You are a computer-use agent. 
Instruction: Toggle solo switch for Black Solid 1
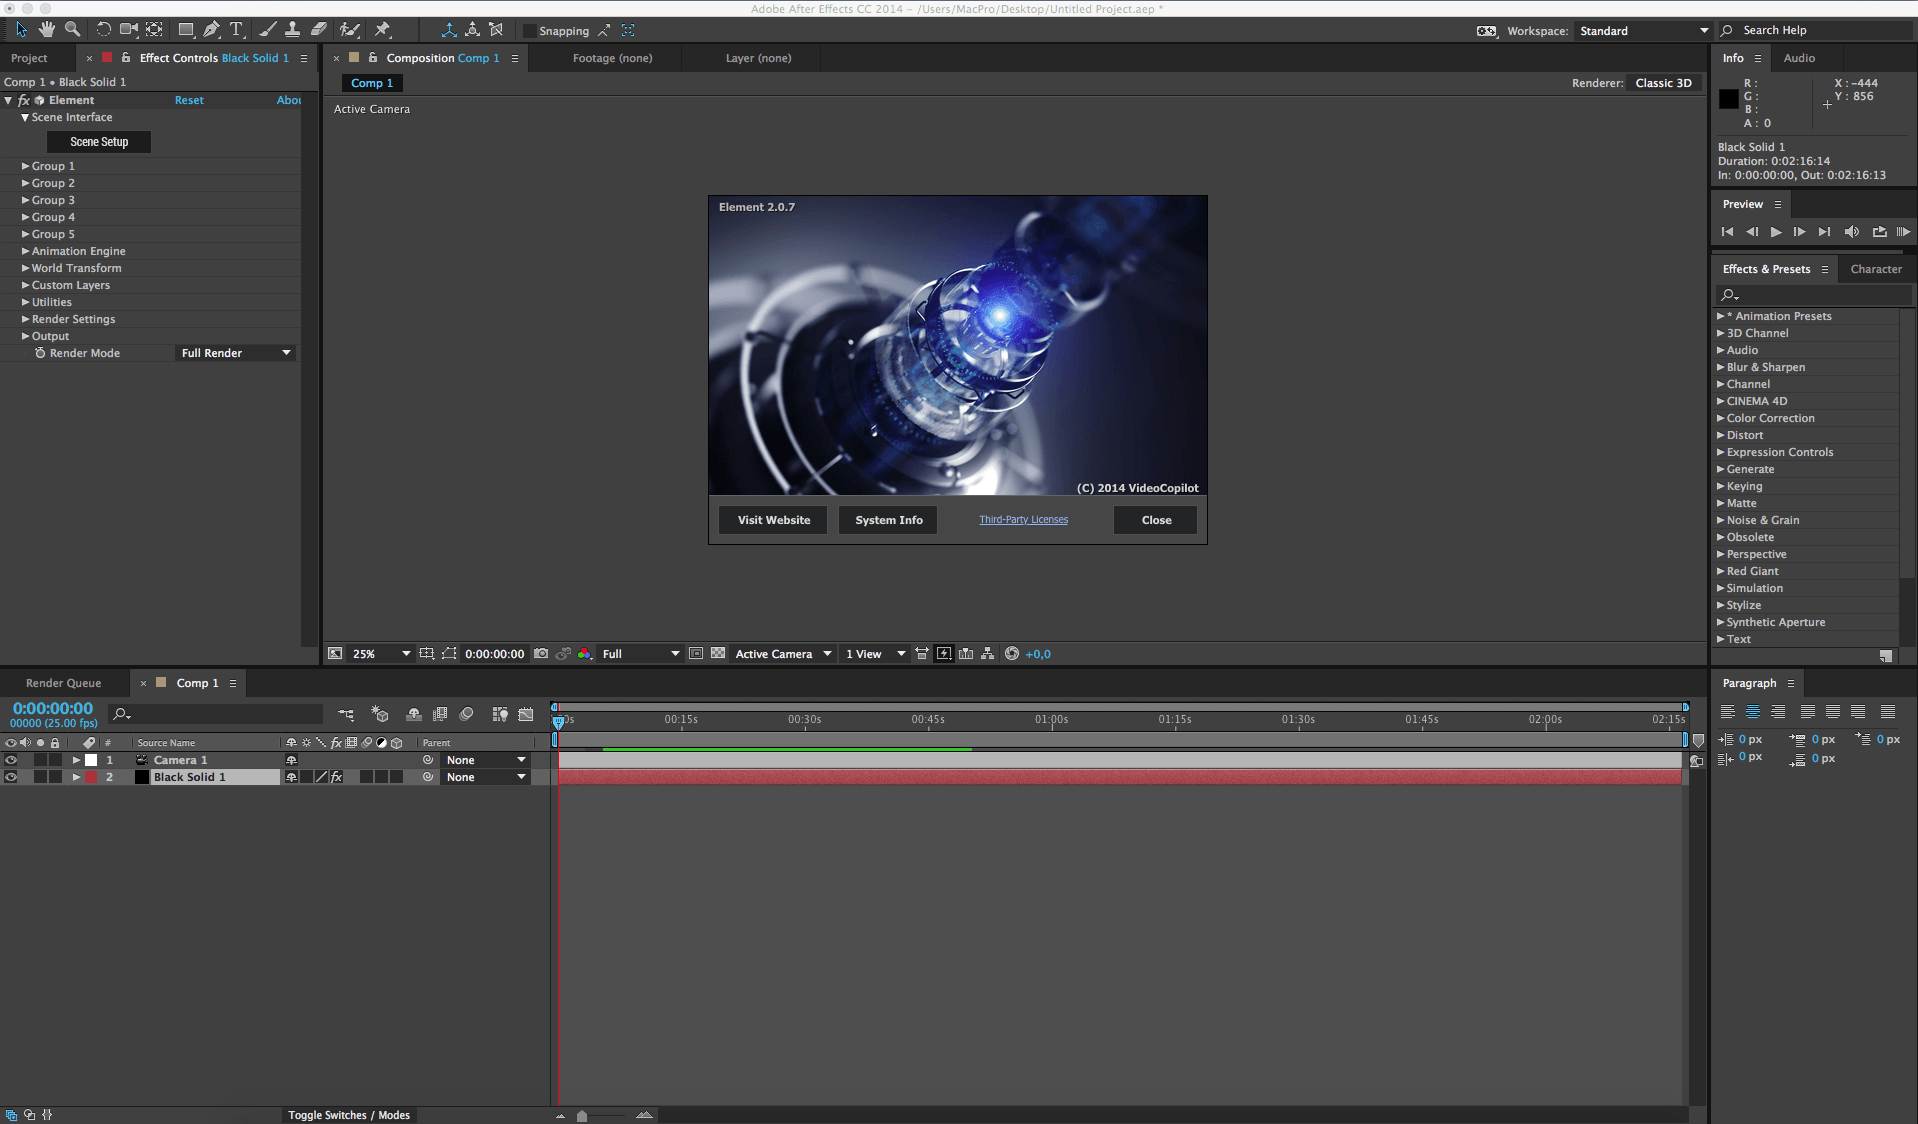[x=40, y=777]
